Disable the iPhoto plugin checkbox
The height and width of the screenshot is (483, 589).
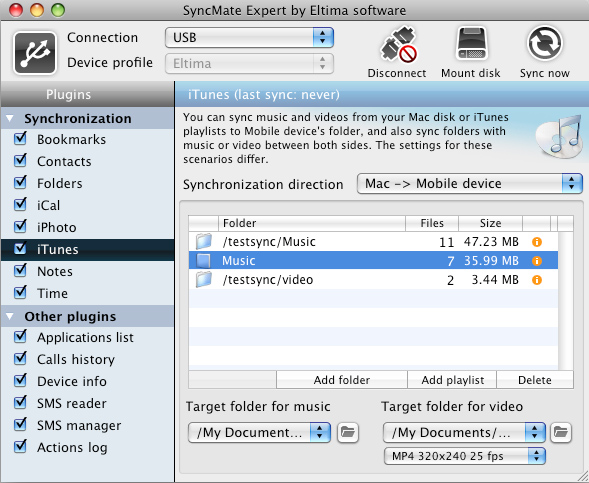point(20,226)
